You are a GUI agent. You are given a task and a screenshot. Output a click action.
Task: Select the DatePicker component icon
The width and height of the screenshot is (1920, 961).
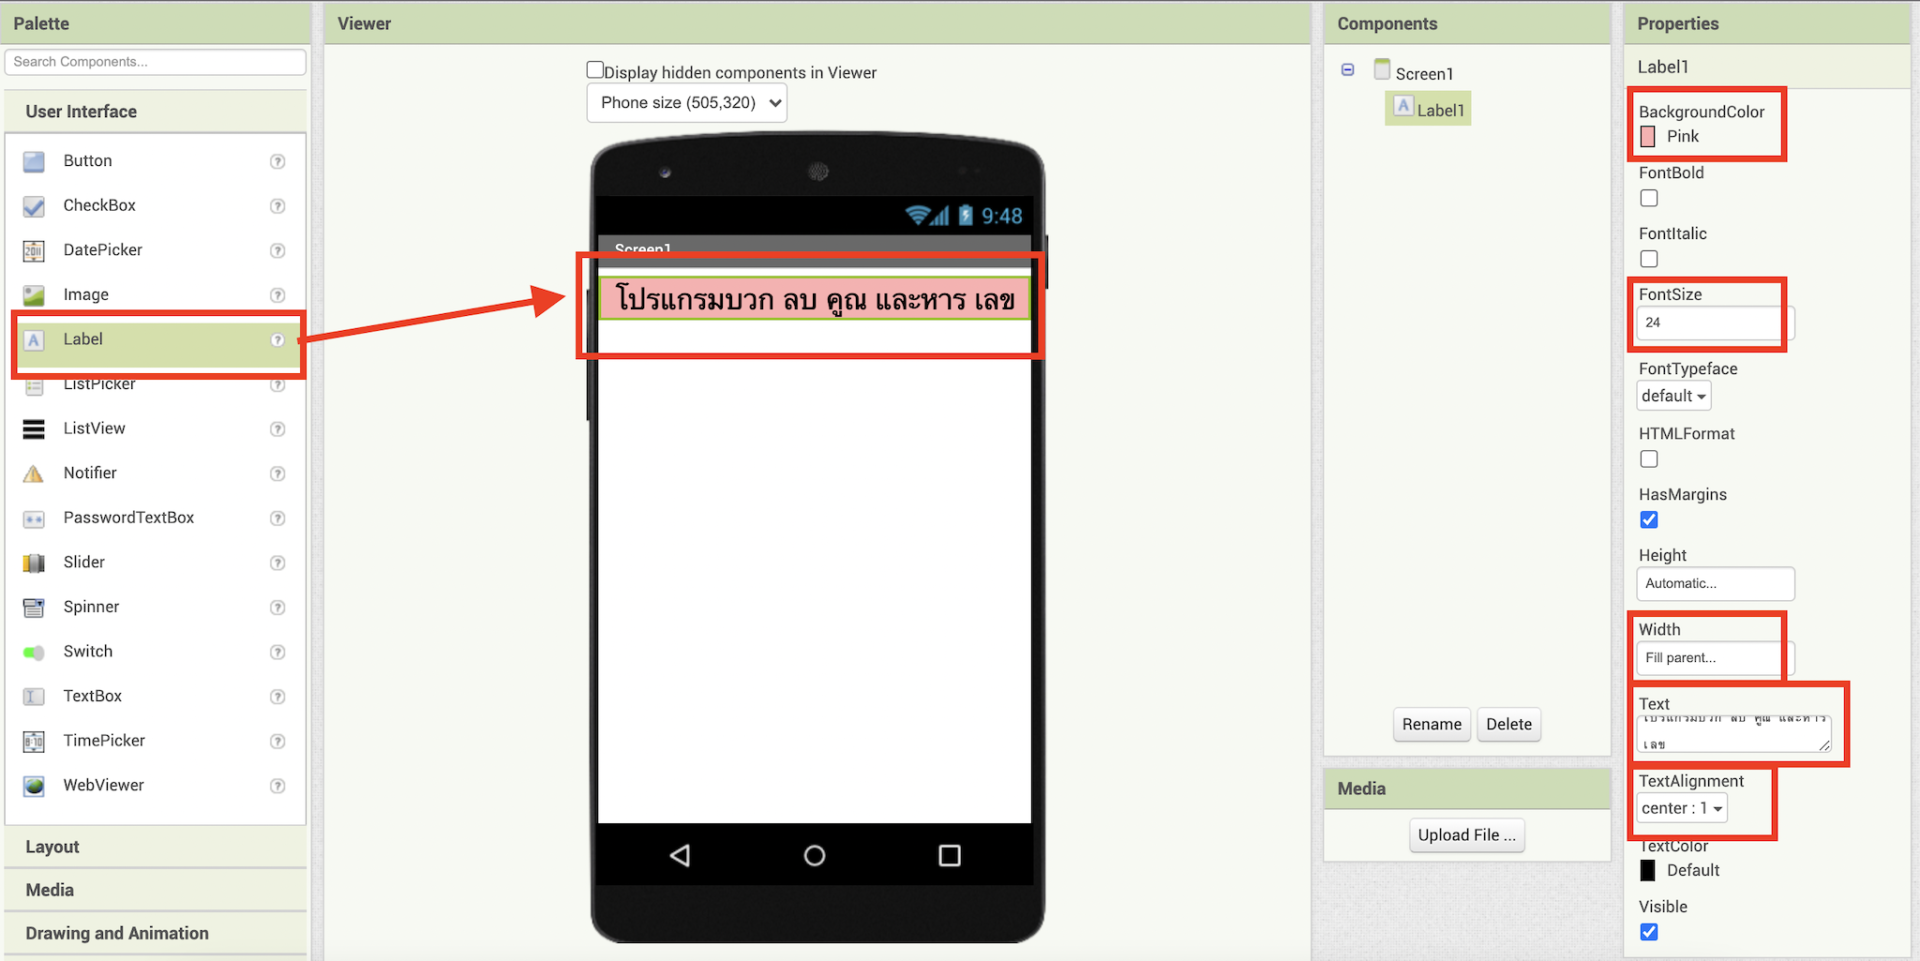(33, 250)
